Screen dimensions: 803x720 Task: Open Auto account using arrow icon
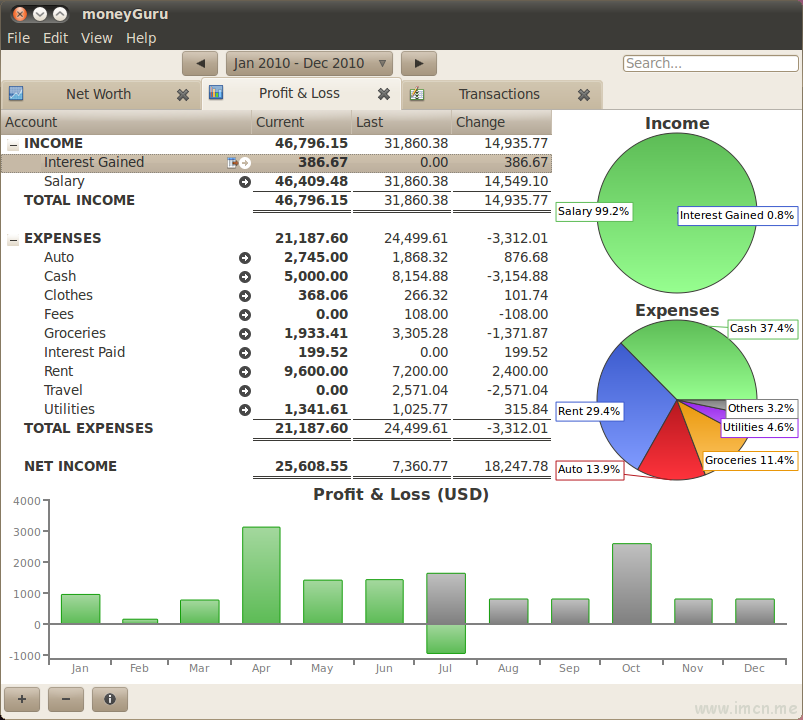pyautogui.click(x=245, y=258)
